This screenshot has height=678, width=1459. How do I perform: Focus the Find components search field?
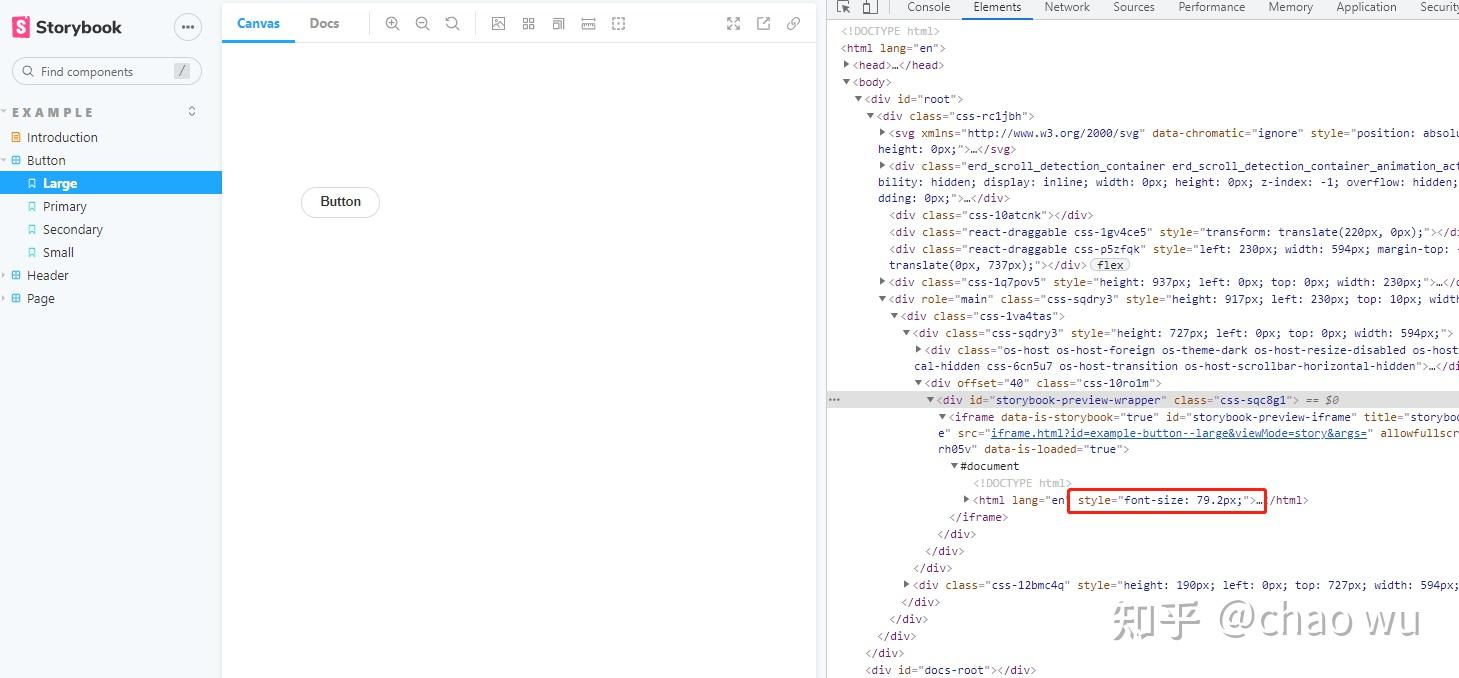(x=107, y=71)
